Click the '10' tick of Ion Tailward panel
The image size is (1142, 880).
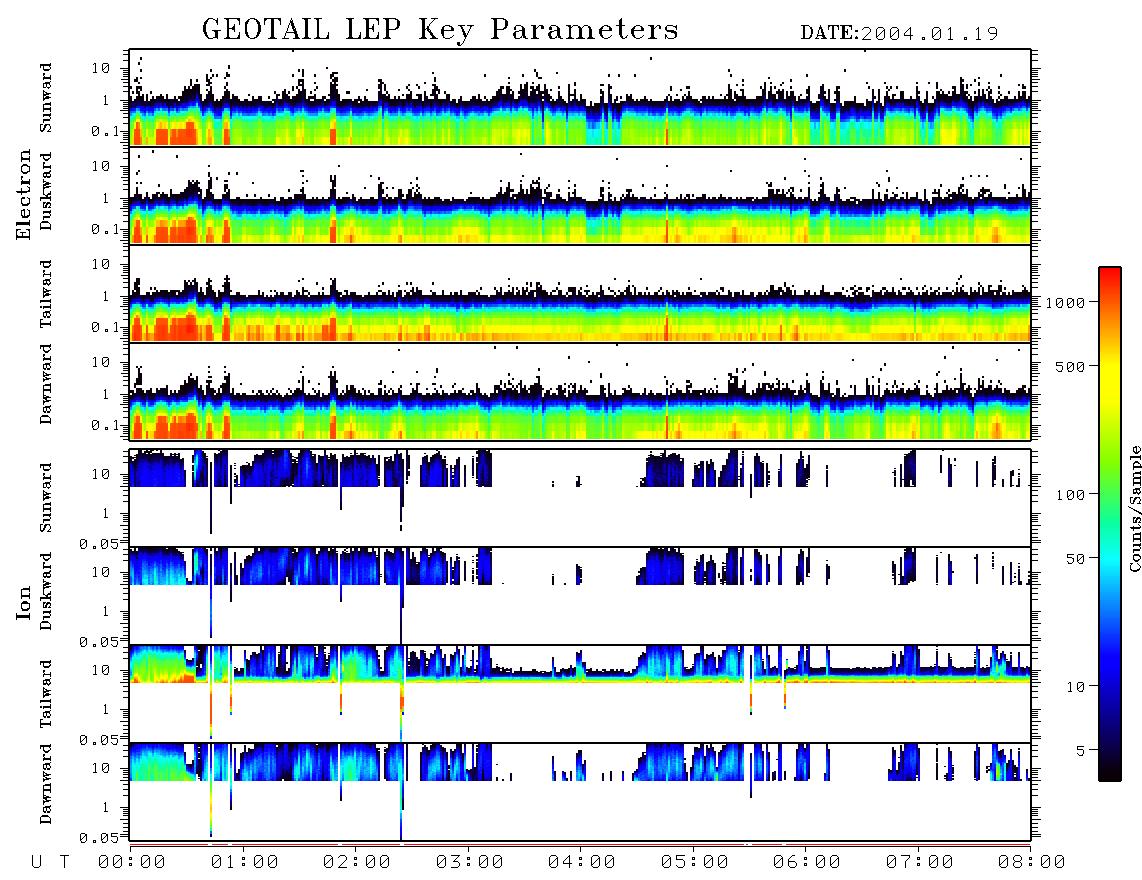(101, 670)
